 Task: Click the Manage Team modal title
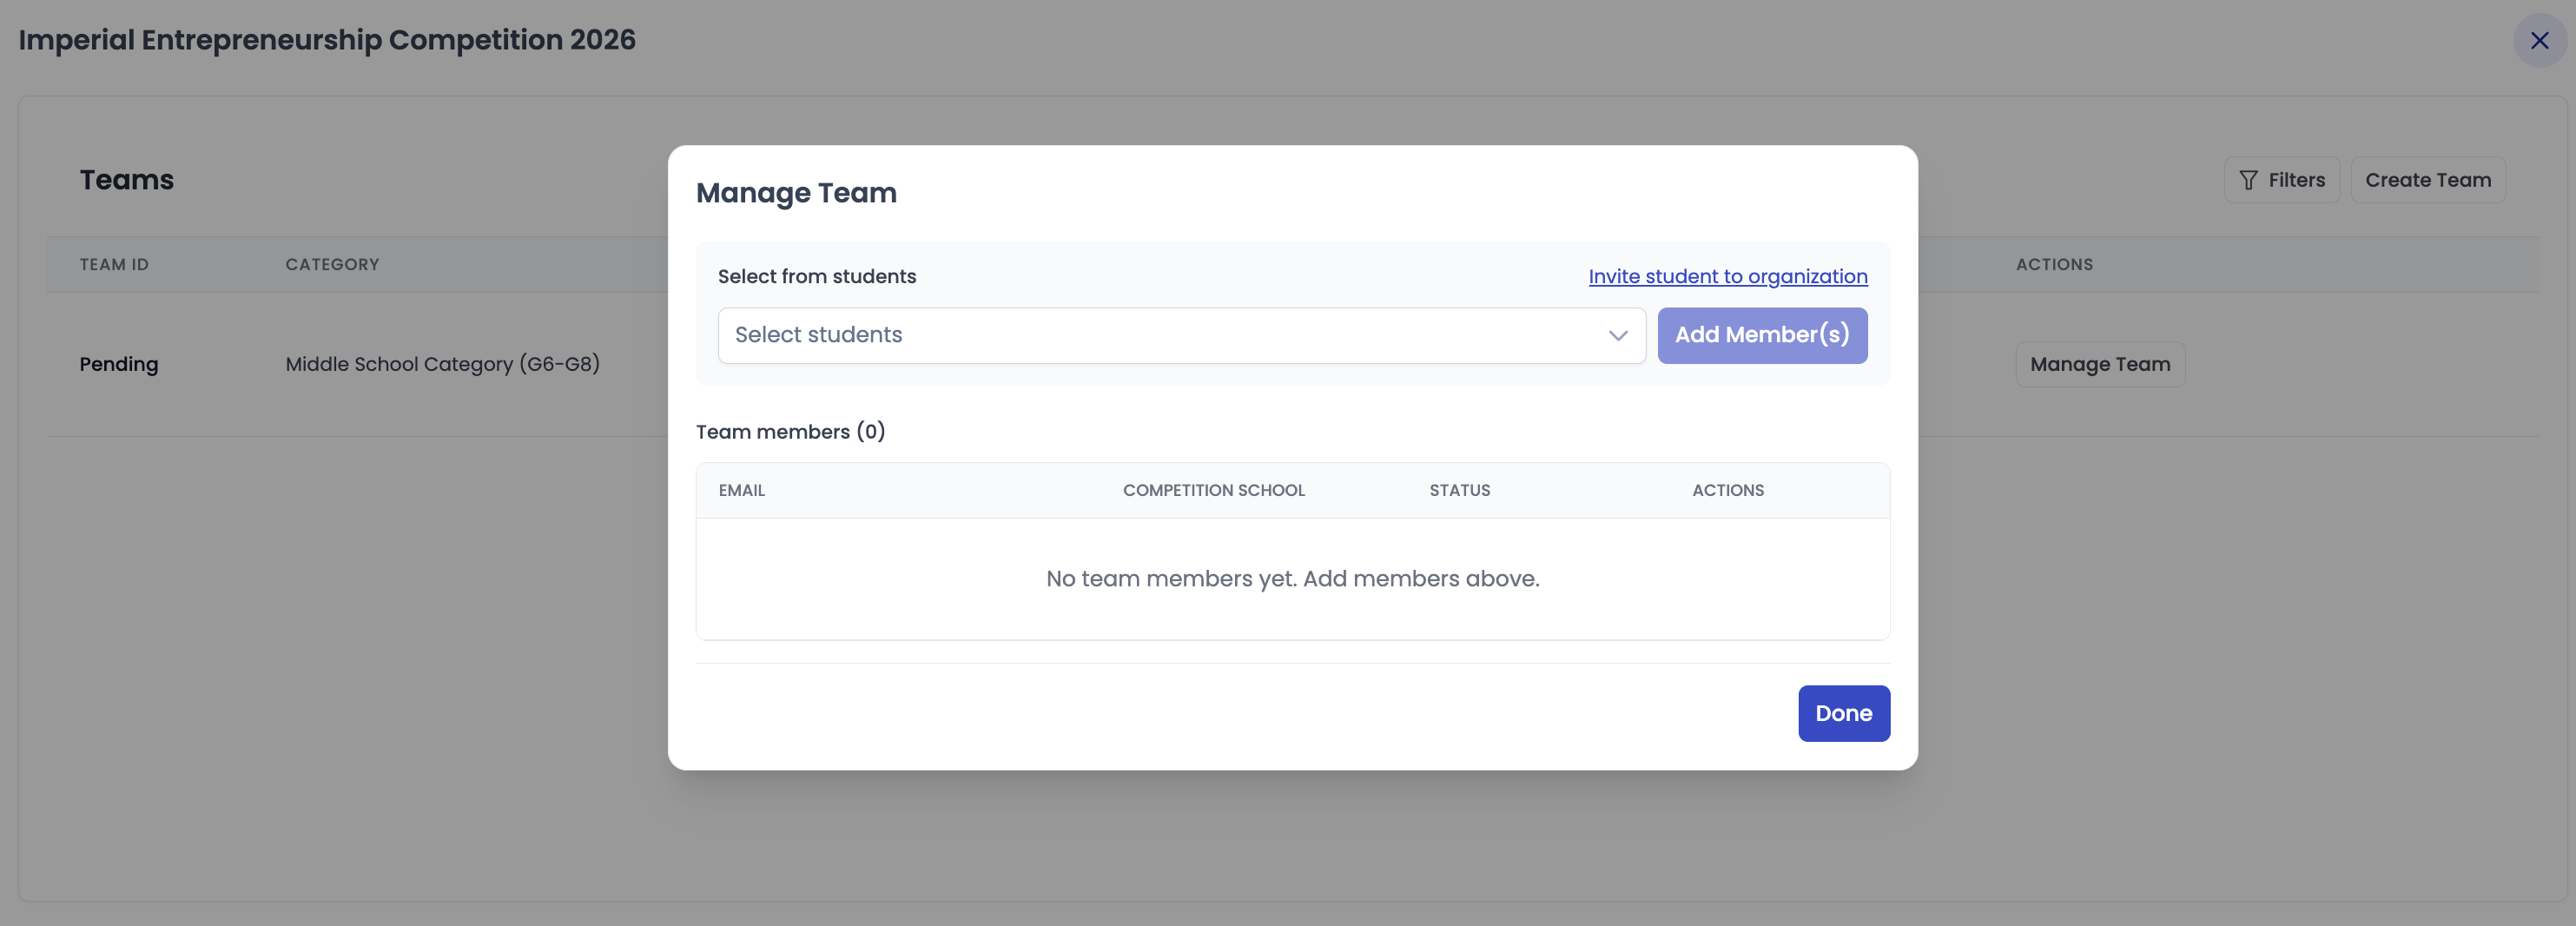[796, 193]
